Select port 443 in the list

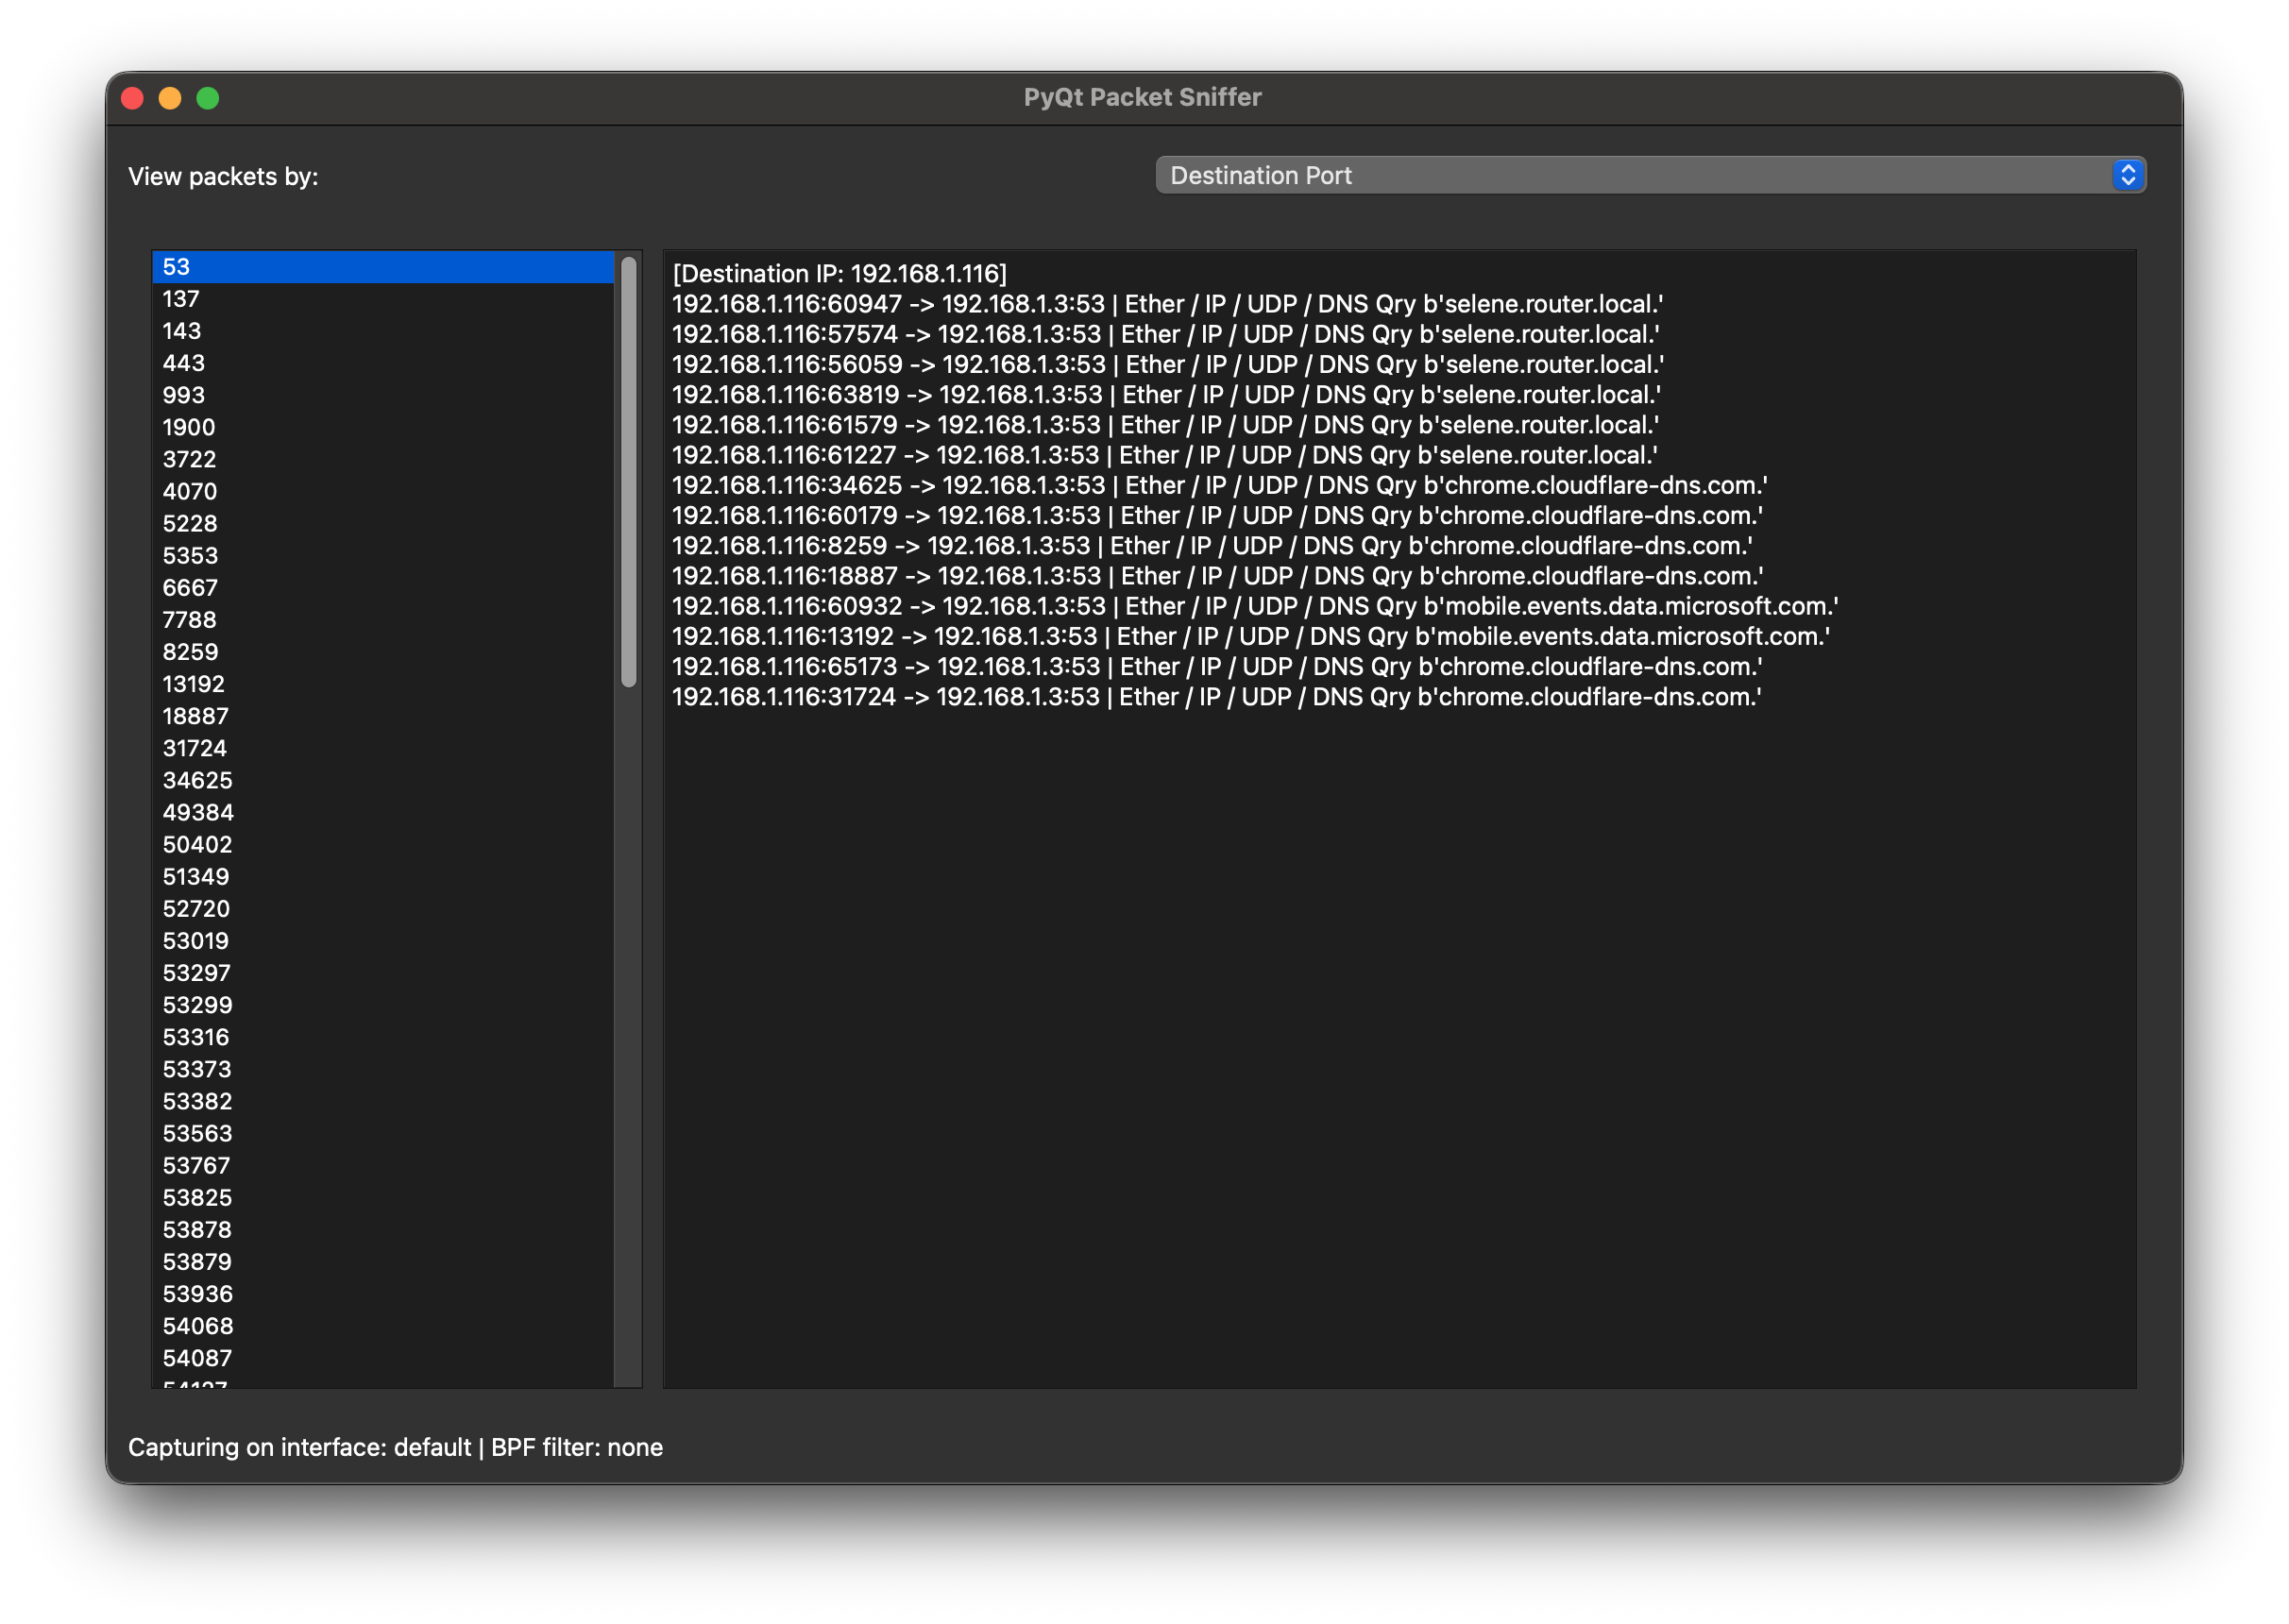[184, 363]
